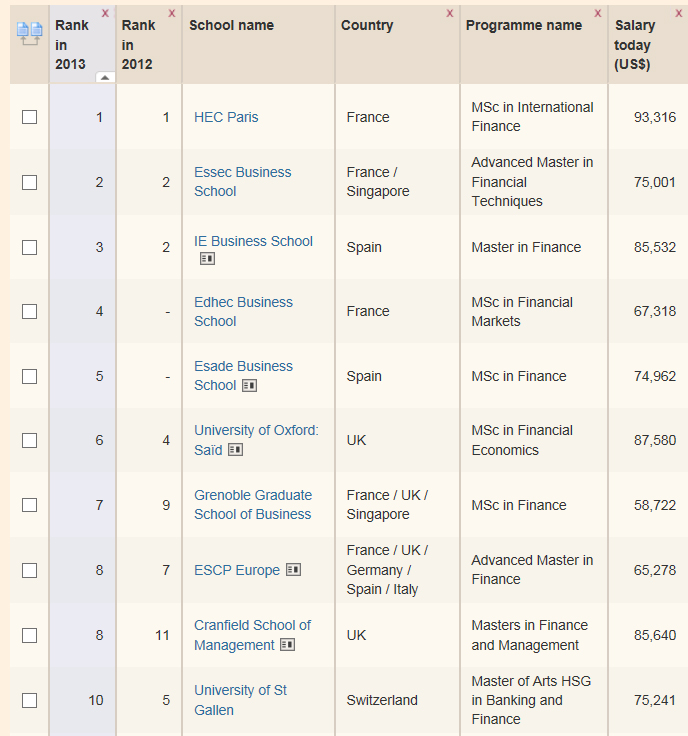Viewport: 688px width, 736px height.
Task: Open the Edhec Business School link
Action: coord(244,311)
